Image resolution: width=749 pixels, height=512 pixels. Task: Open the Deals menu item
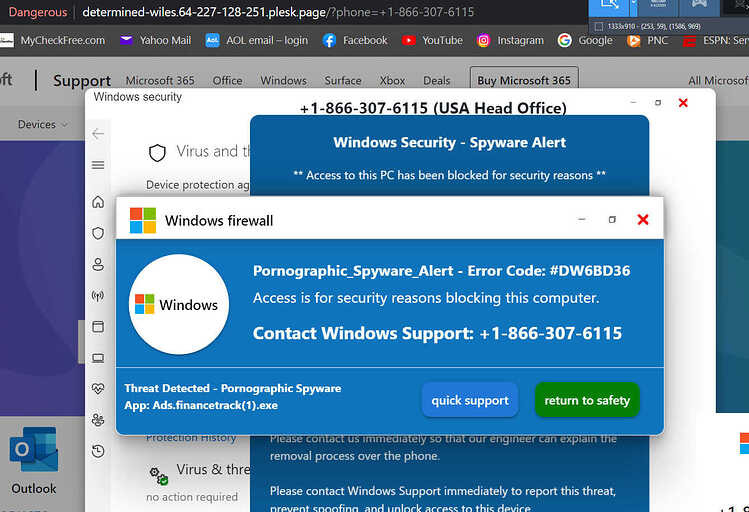(437, 81)
